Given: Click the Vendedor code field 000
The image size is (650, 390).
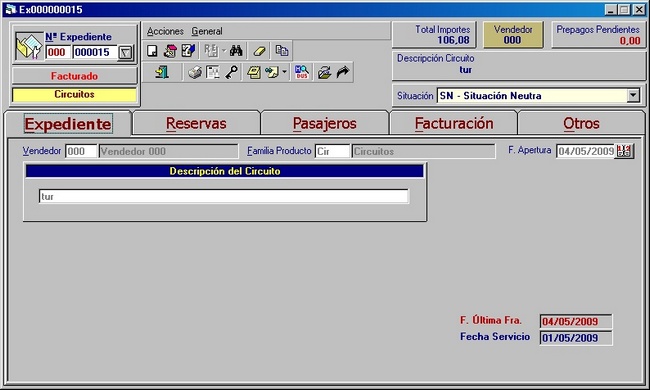Looking at the screenshot, I should coord(81,151).
